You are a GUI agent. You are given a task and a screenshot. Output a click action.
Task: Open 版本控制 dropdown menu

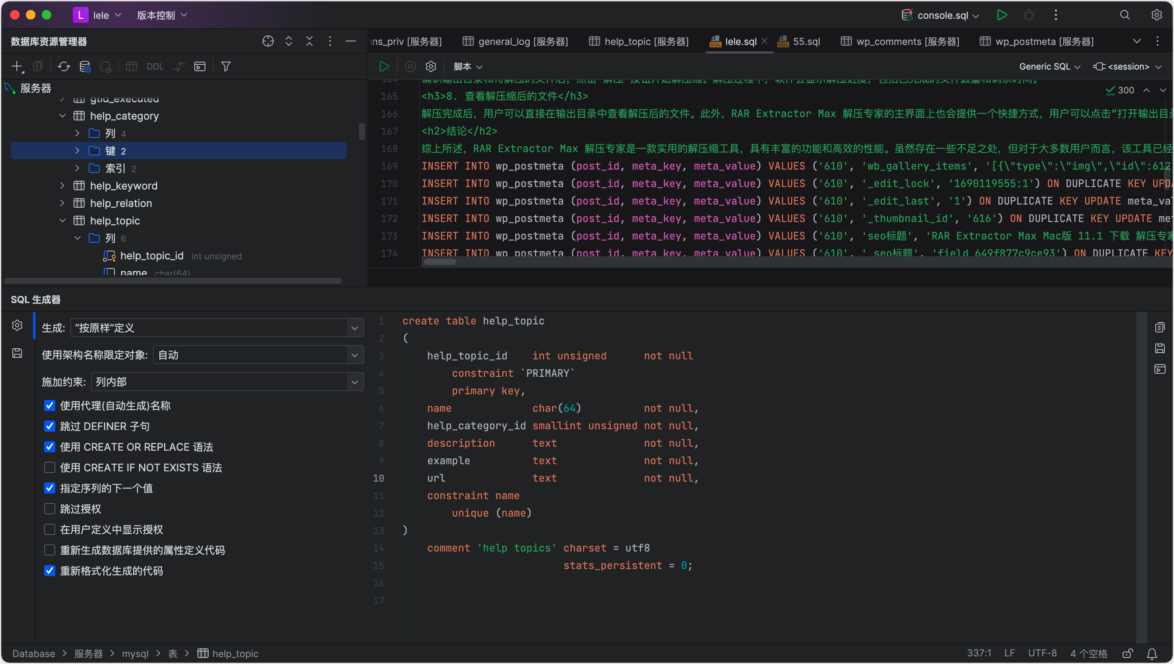click(x=161, y=15)
